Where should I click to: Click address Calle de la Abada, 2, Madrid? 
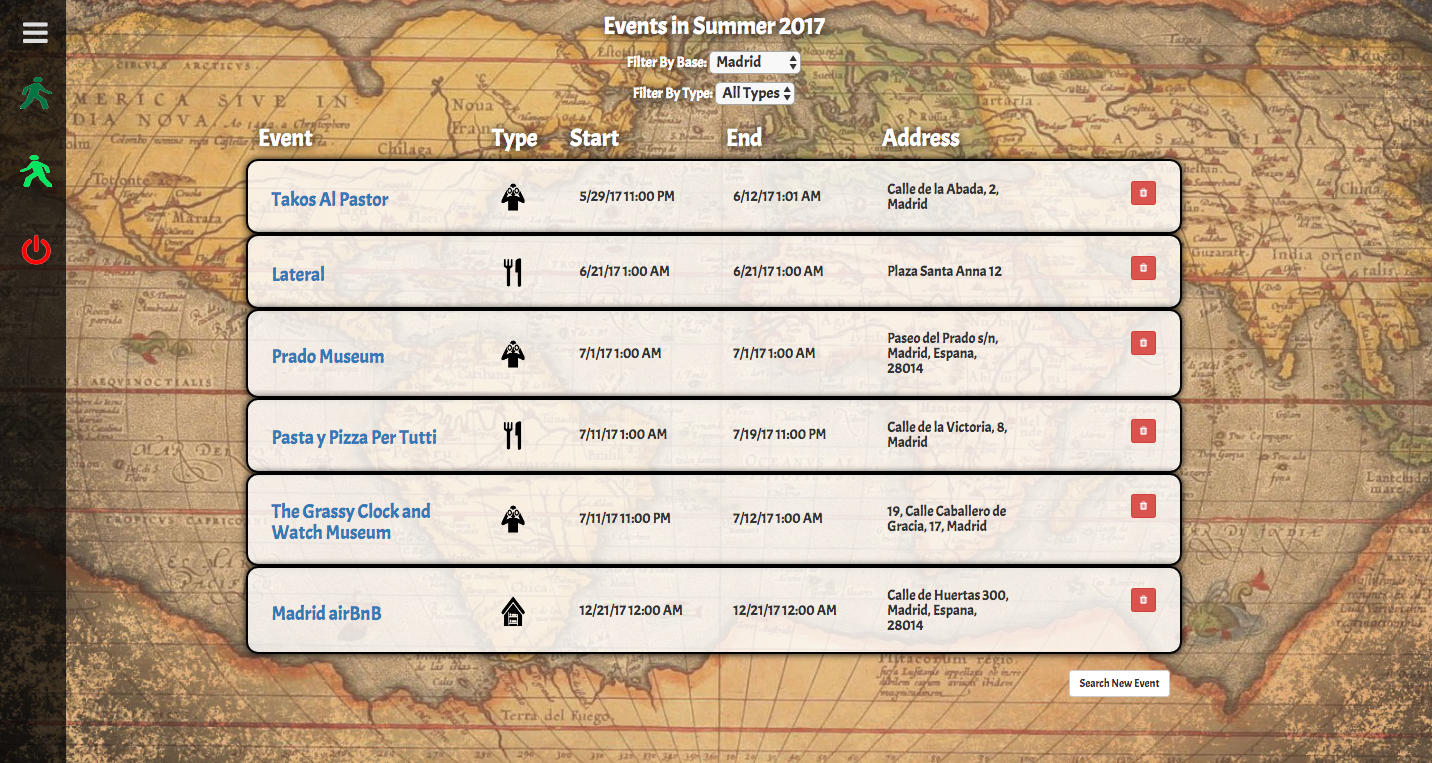943,196
